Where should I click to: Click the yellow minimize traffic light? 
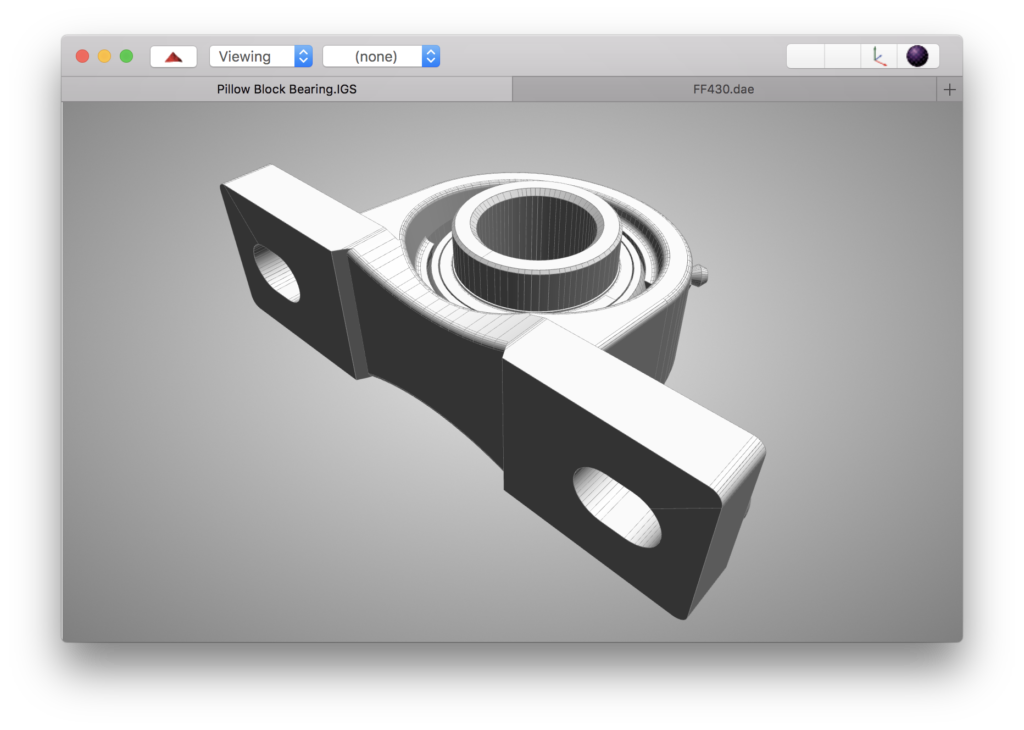102,56
